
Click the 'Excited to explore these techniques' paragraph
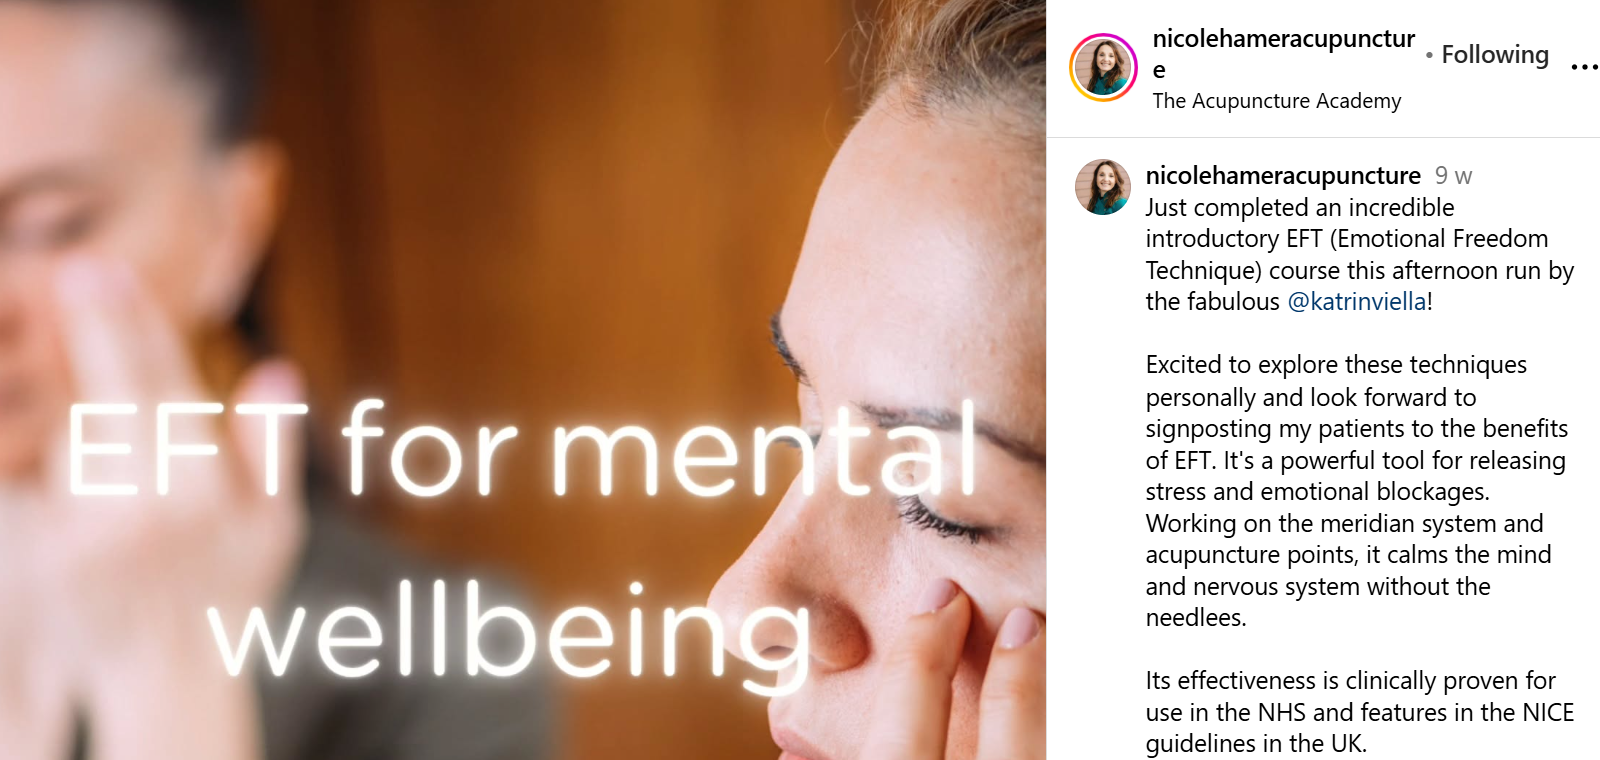point(1357,491)
